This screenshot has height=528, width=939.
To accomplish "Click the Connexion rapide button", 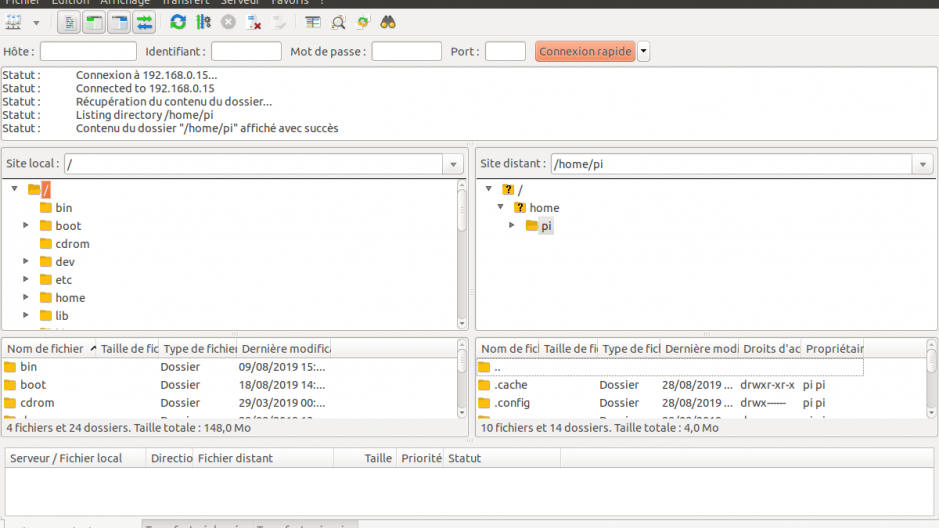I will pos(585,51).
